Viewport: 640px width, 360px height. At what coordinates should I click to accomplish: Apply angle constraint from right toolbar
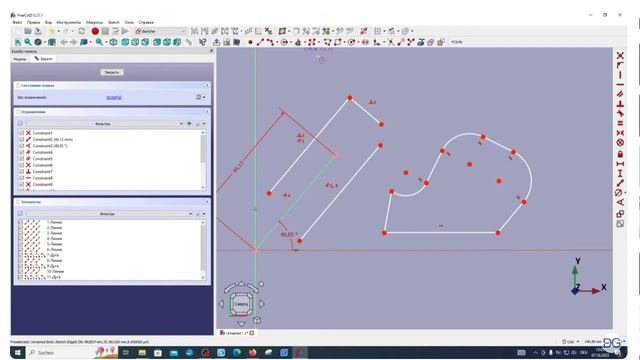pyautogui.click(x=620, y=202)
